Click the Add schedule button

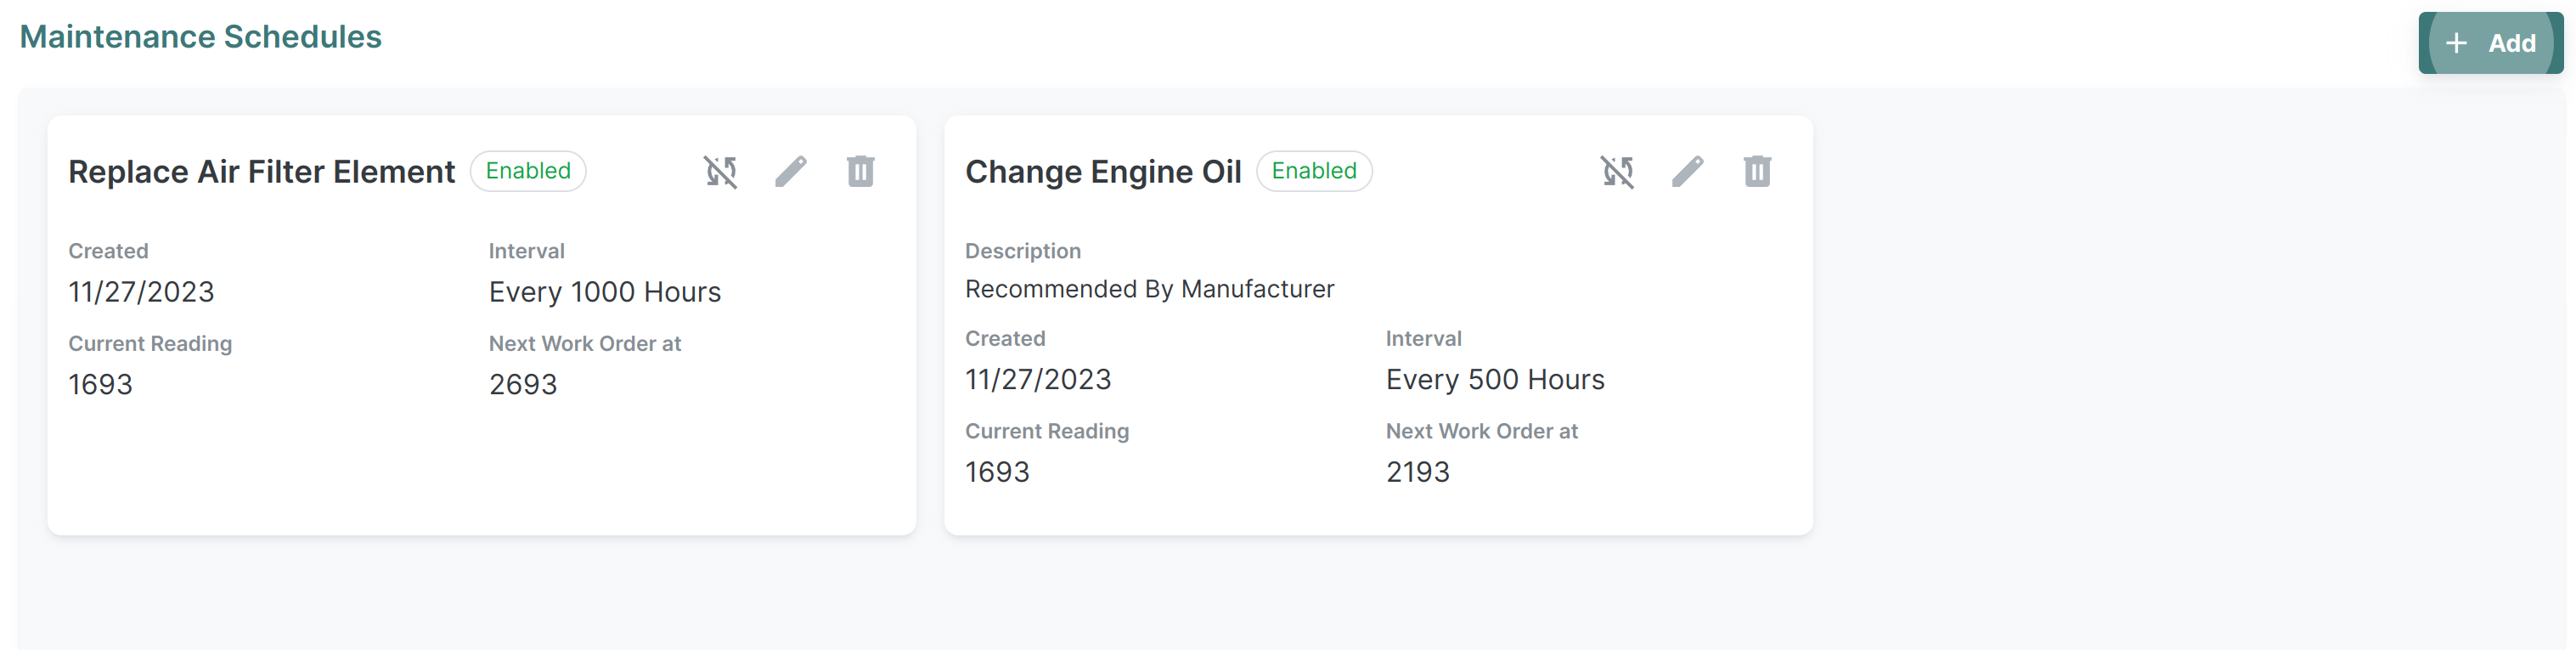tap(2490, 43)
